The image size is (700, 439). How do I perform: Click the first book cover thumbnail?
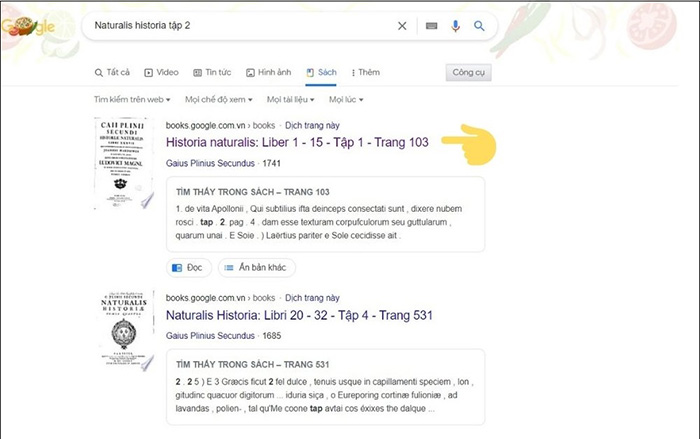coord(124,163)
